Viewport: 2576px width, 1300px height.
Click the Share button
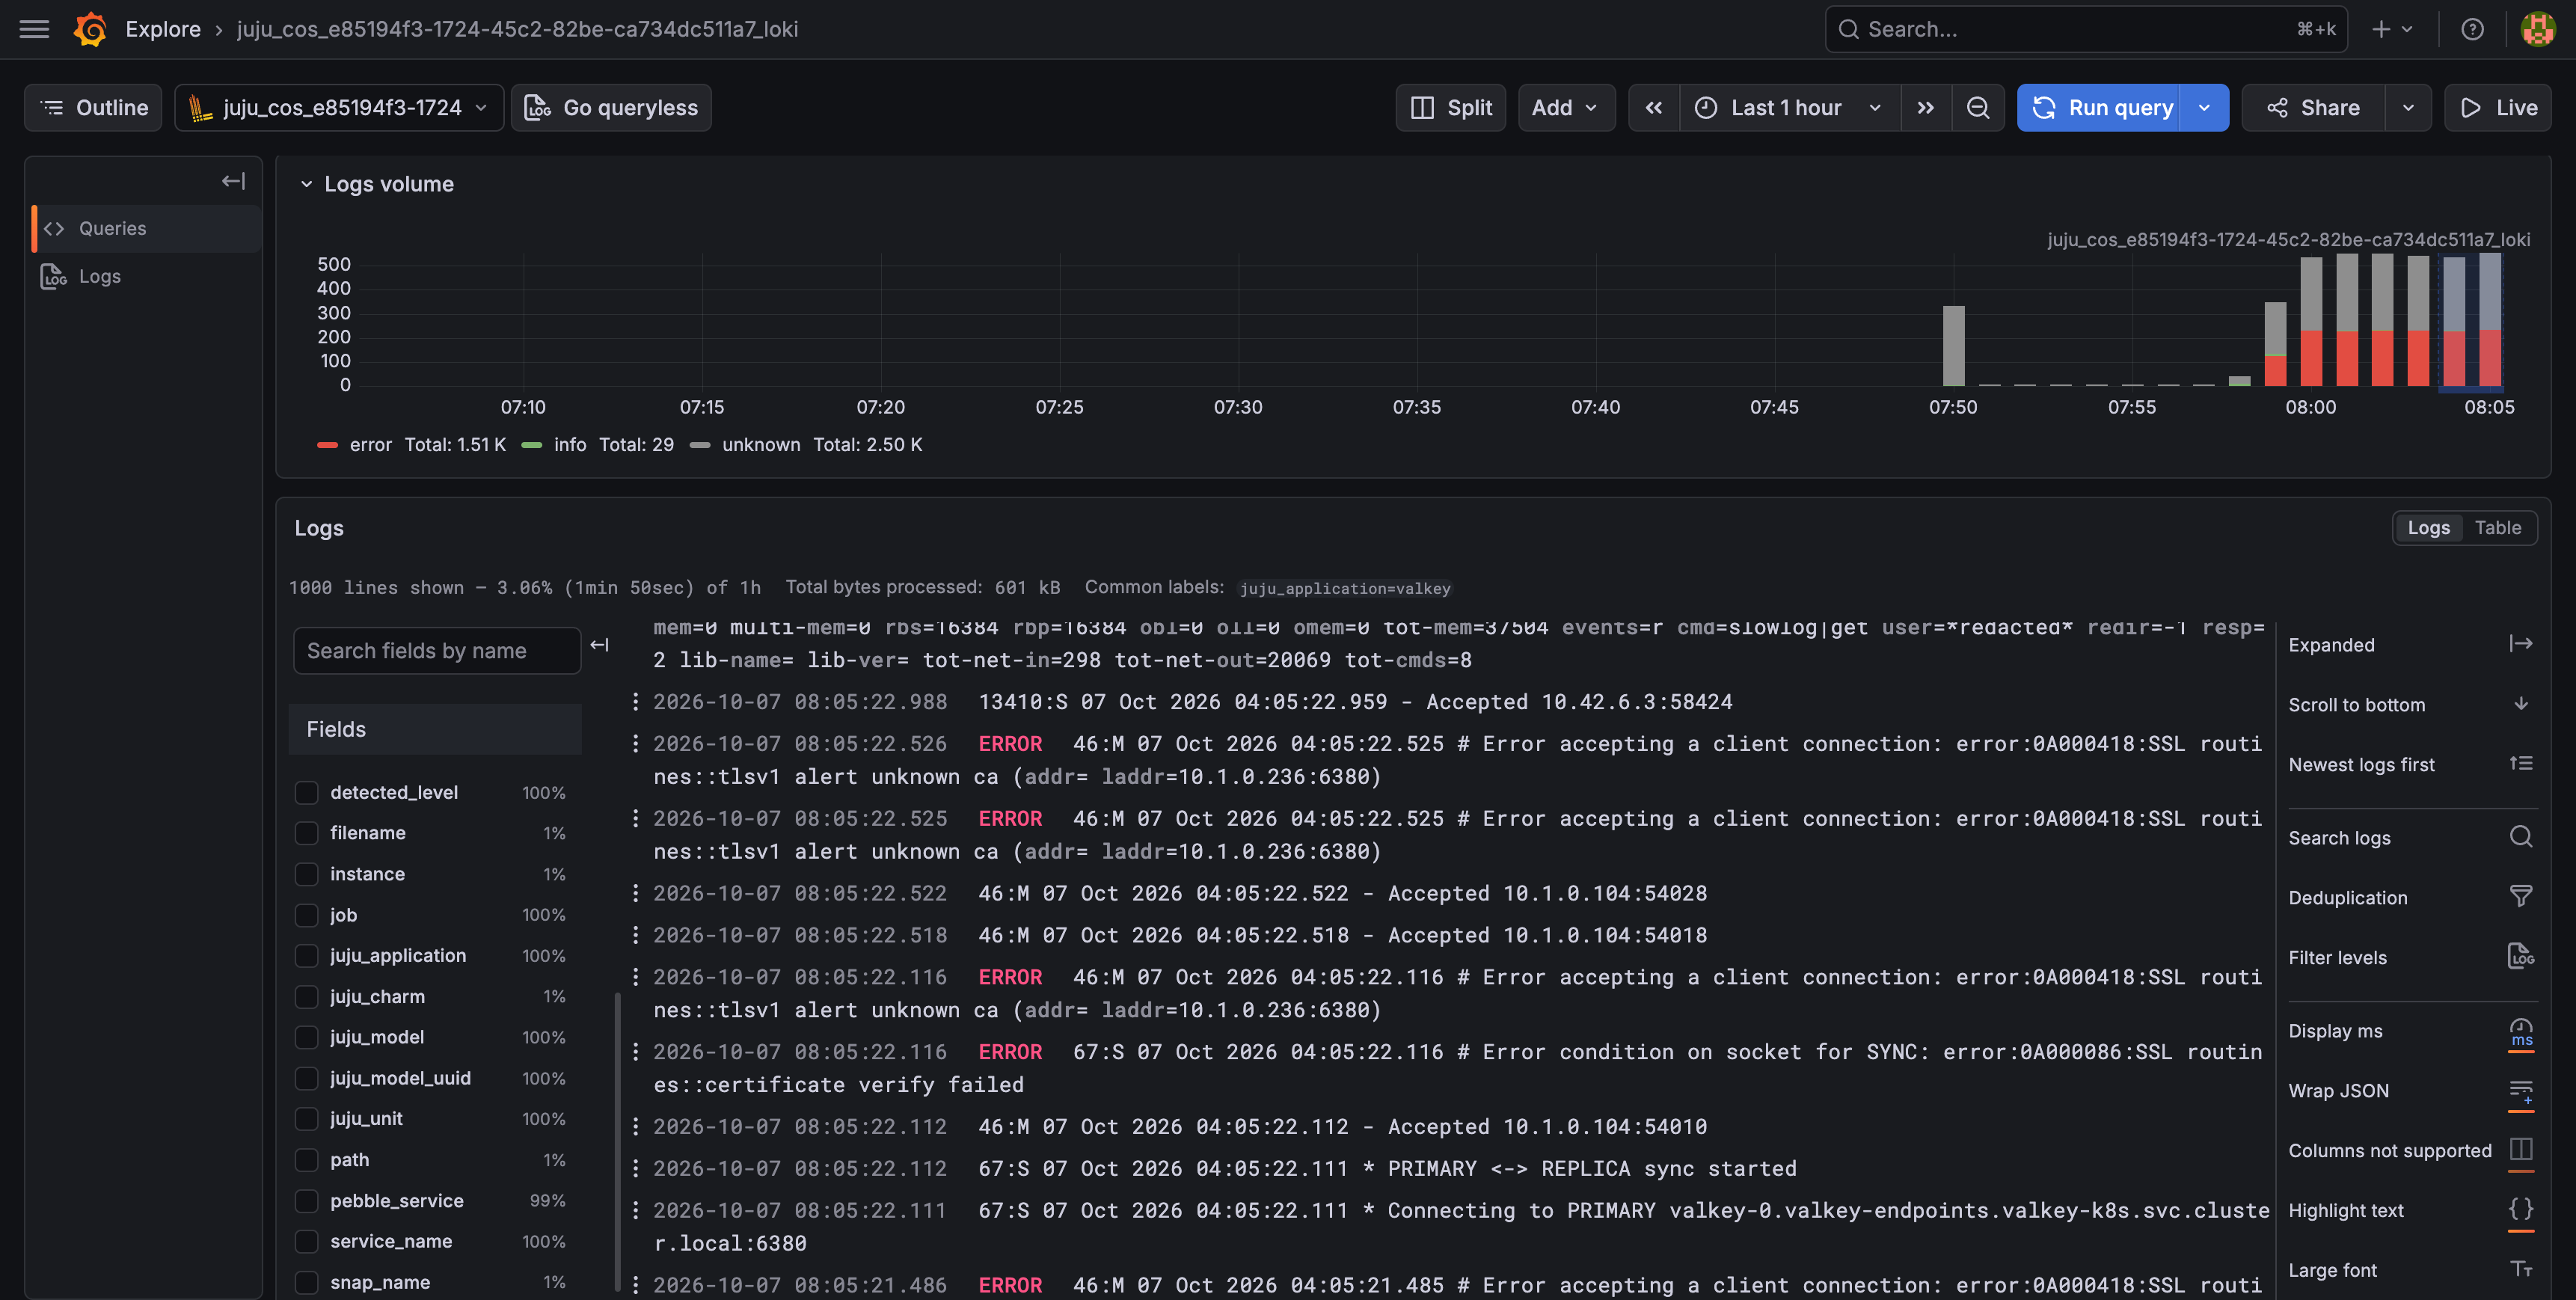point(2313,108)
